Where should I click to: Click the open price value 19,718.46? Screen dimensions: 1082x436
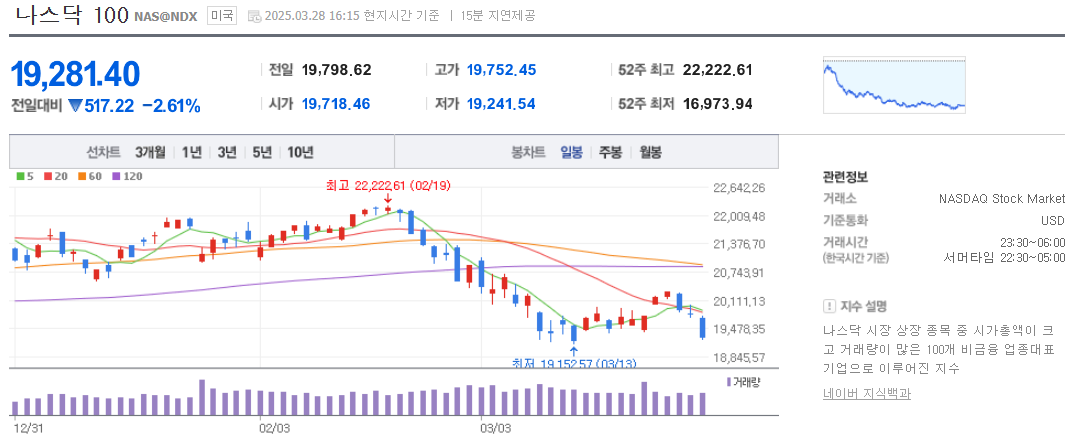336,104
